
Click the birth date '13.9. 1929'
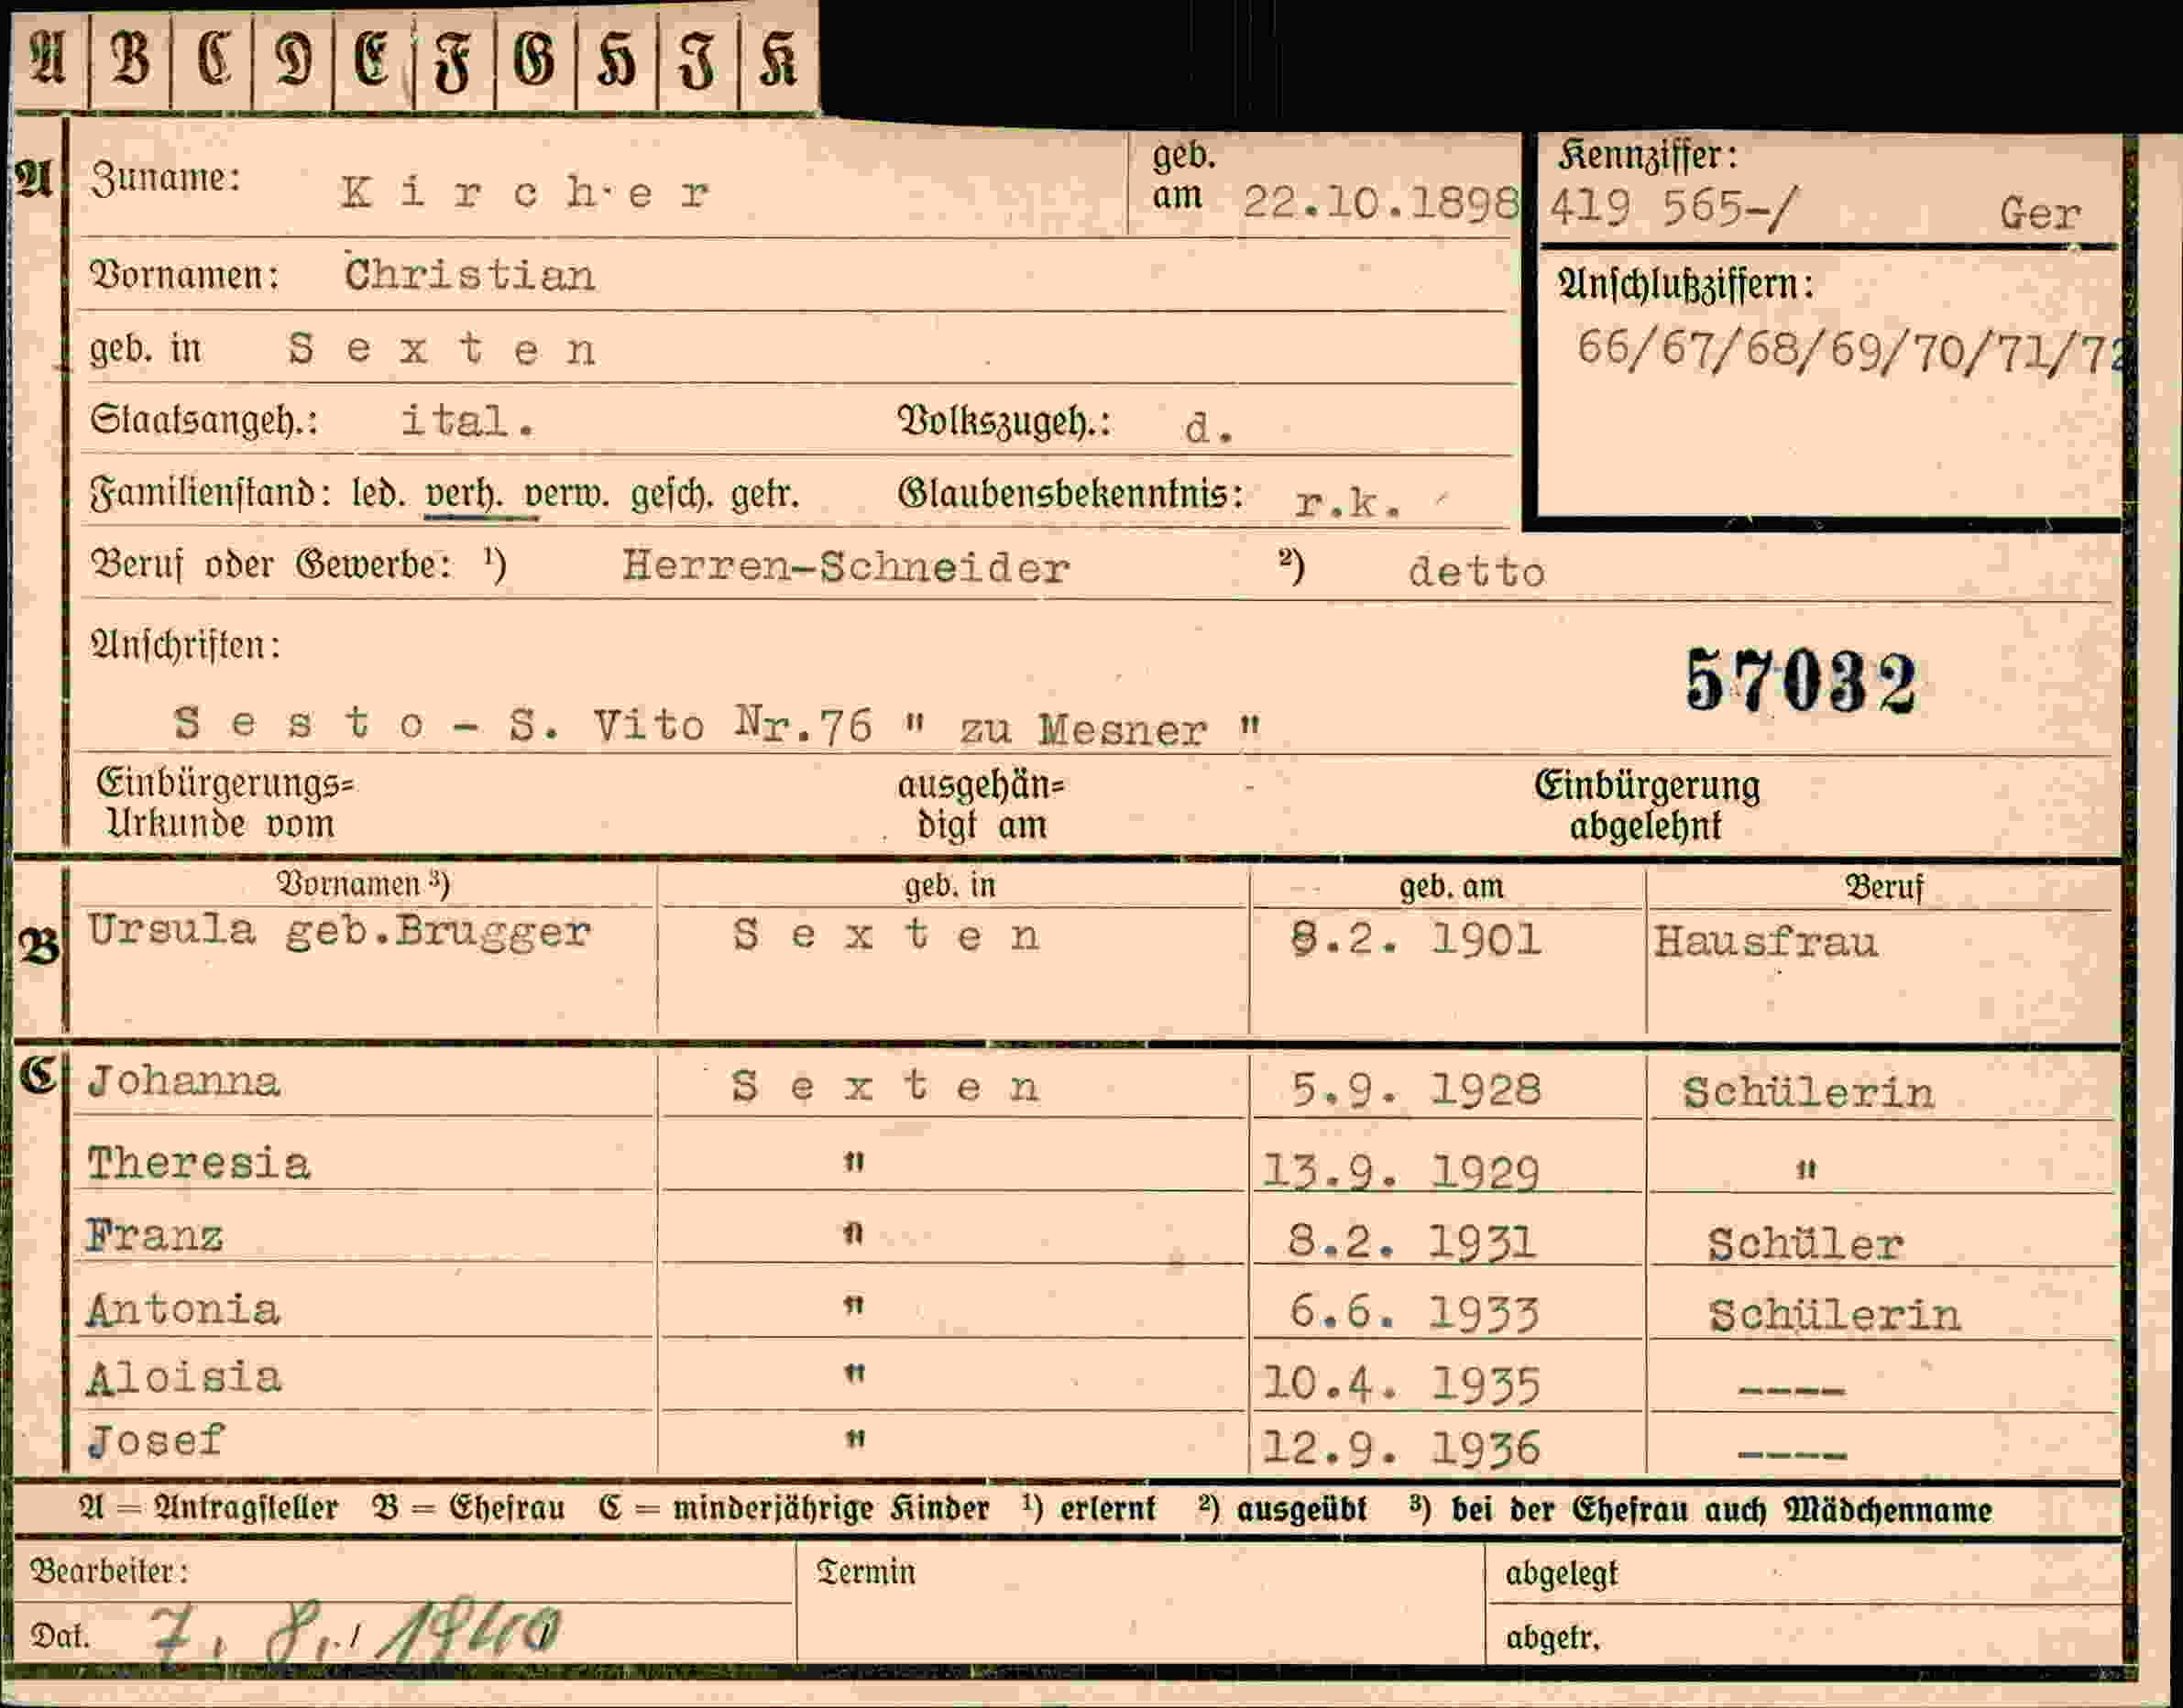click(x=1400, y=1170)
